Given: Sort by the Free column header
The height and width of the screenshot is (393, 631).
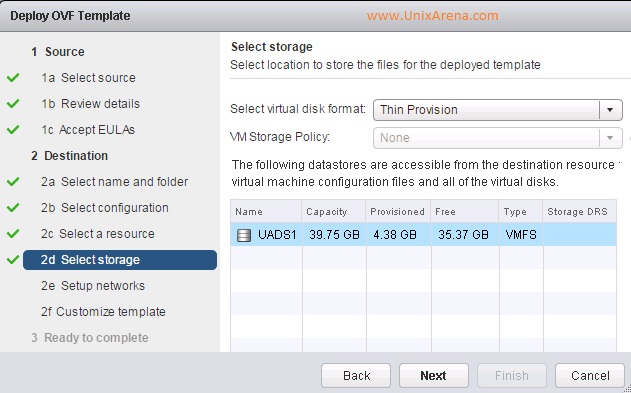Looking at the screenshot, I should (x=465, y=212).
